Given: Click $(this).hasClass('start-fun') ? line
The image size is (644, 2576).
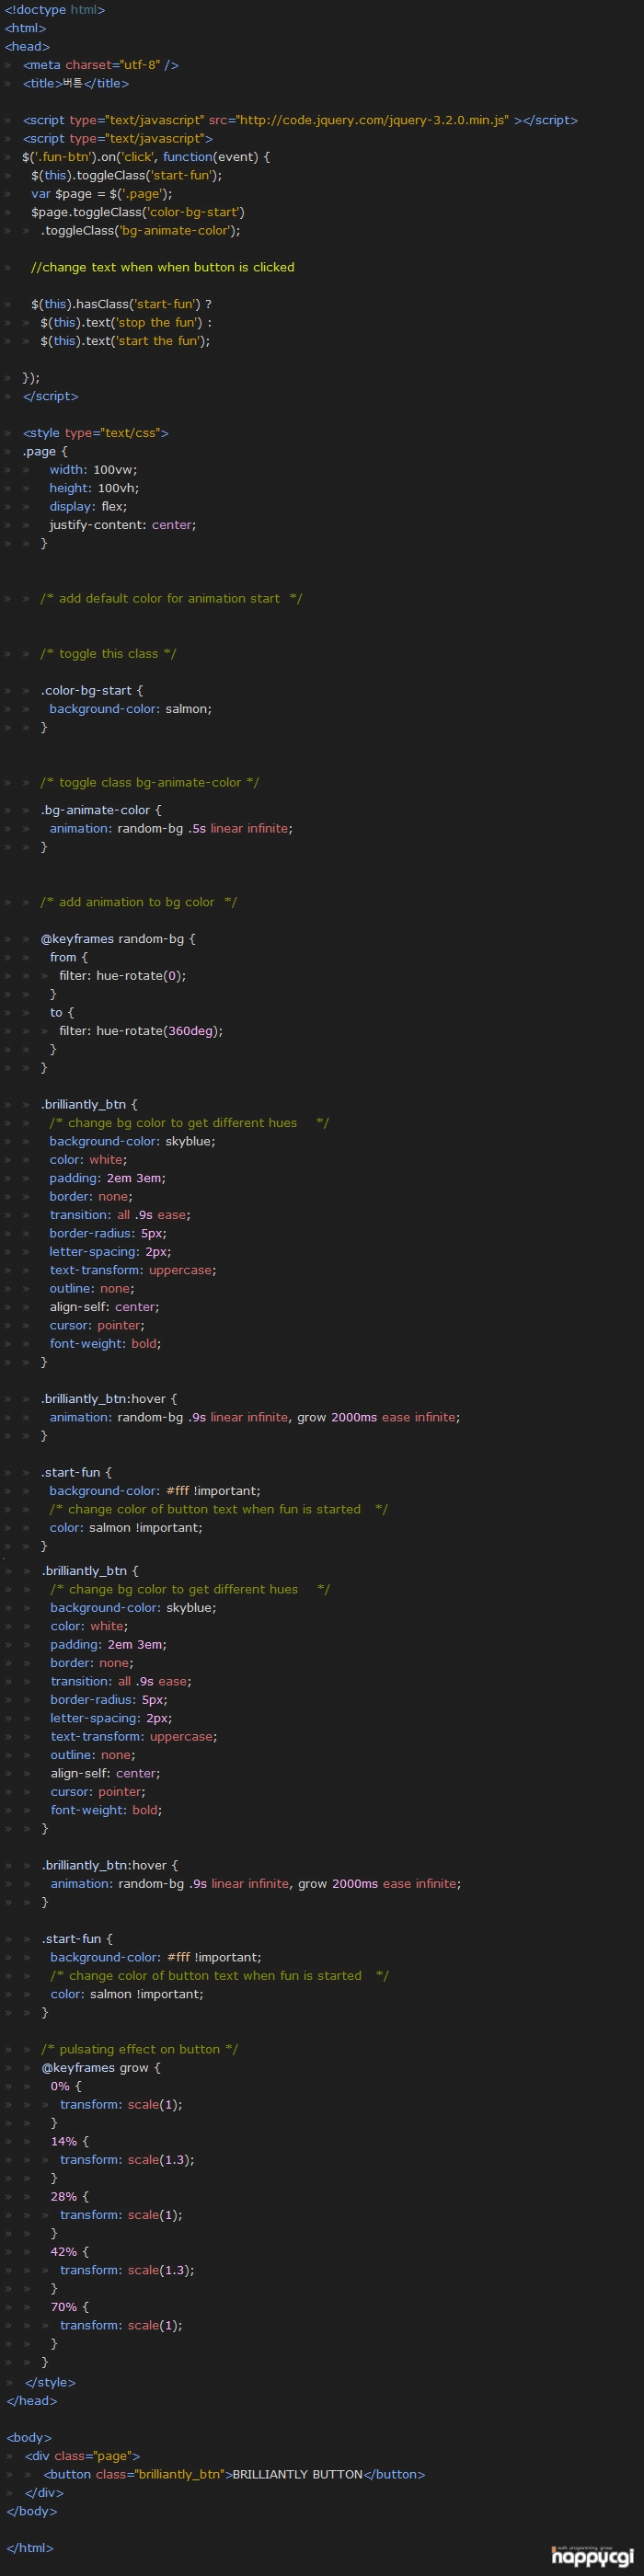Looking at the screenshot, I should click(121, 304).
